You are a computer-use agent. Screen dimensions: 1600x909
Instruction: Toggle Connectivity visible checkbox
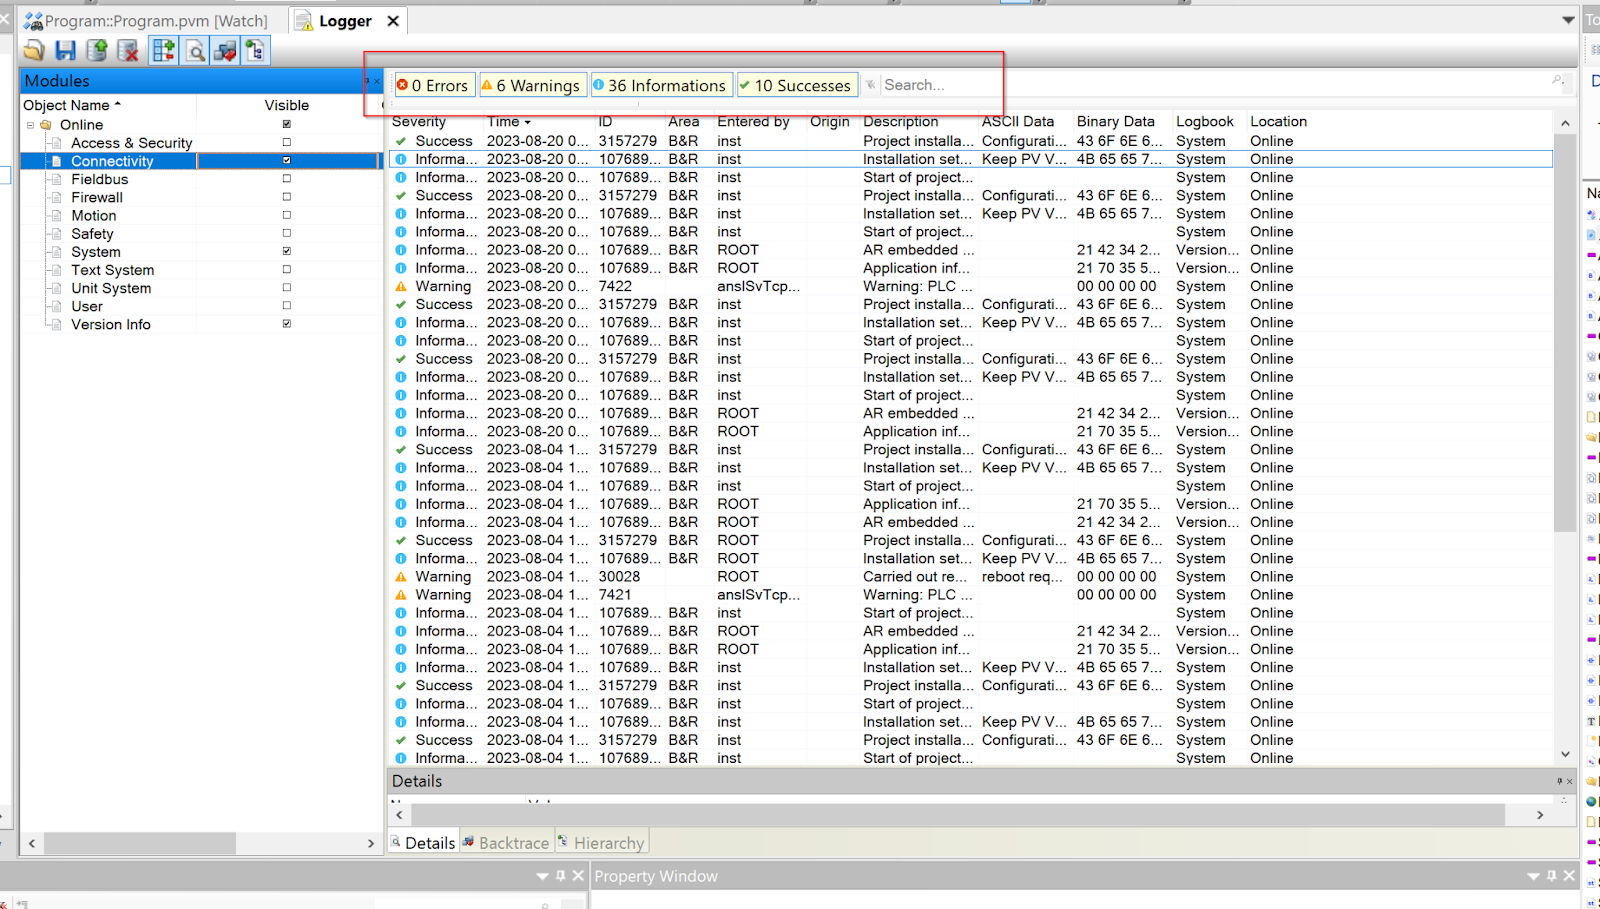(287, 161)
